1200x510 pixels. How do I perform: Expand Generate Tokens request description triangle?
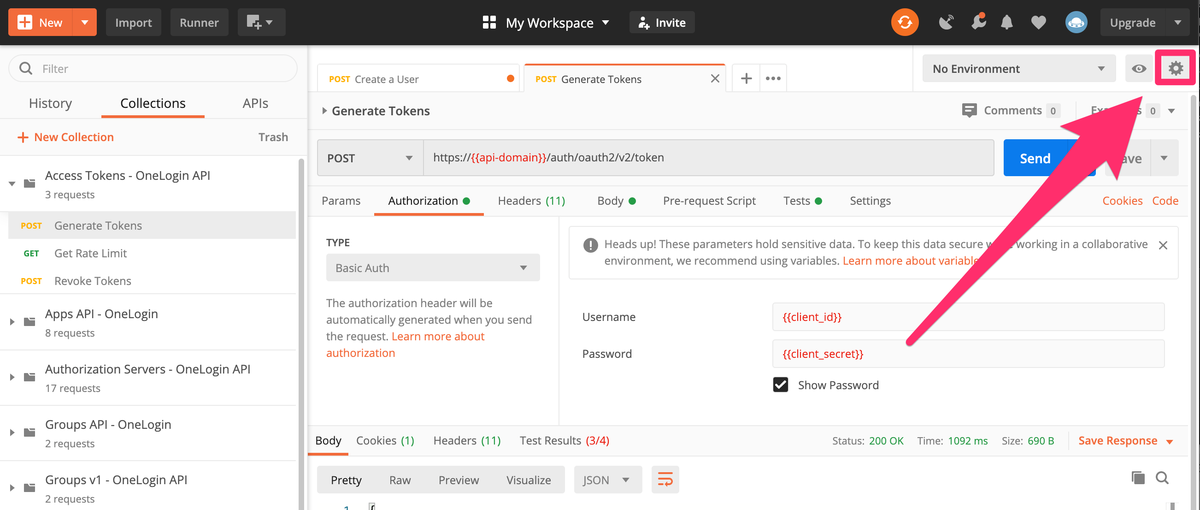[324, 111]
